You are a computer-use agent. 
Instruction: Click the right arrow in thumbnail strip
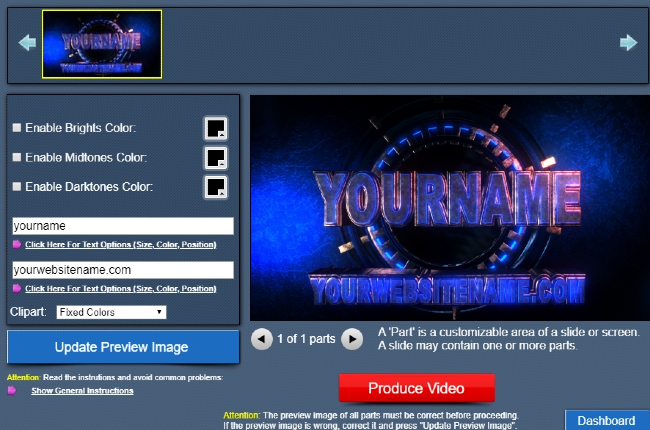click(x=628, y=42)
